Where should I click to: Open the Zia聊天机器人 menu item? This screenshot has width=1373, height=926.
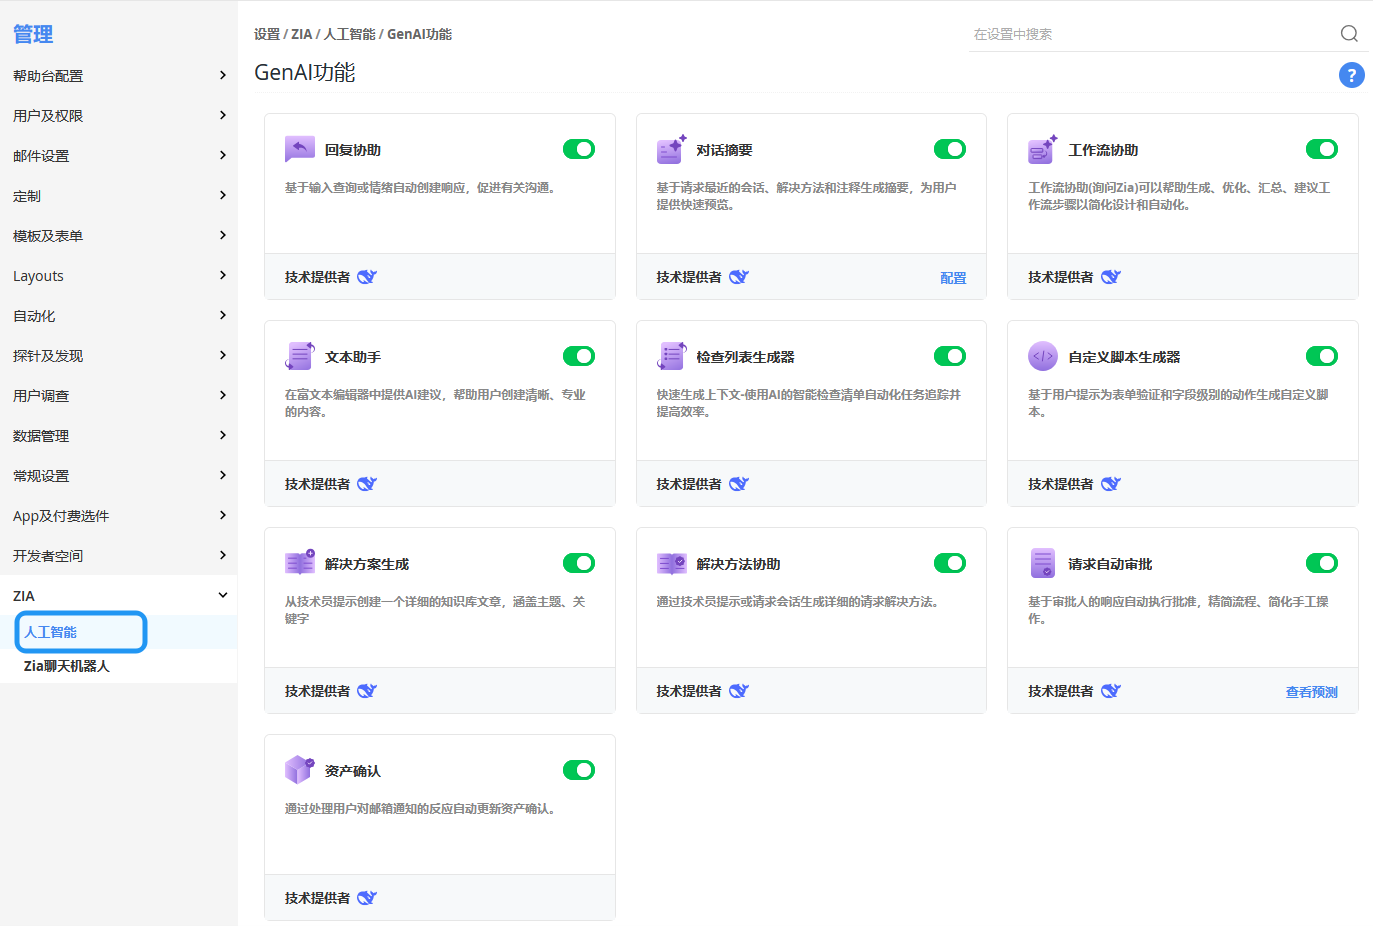(x=67, y=666)
